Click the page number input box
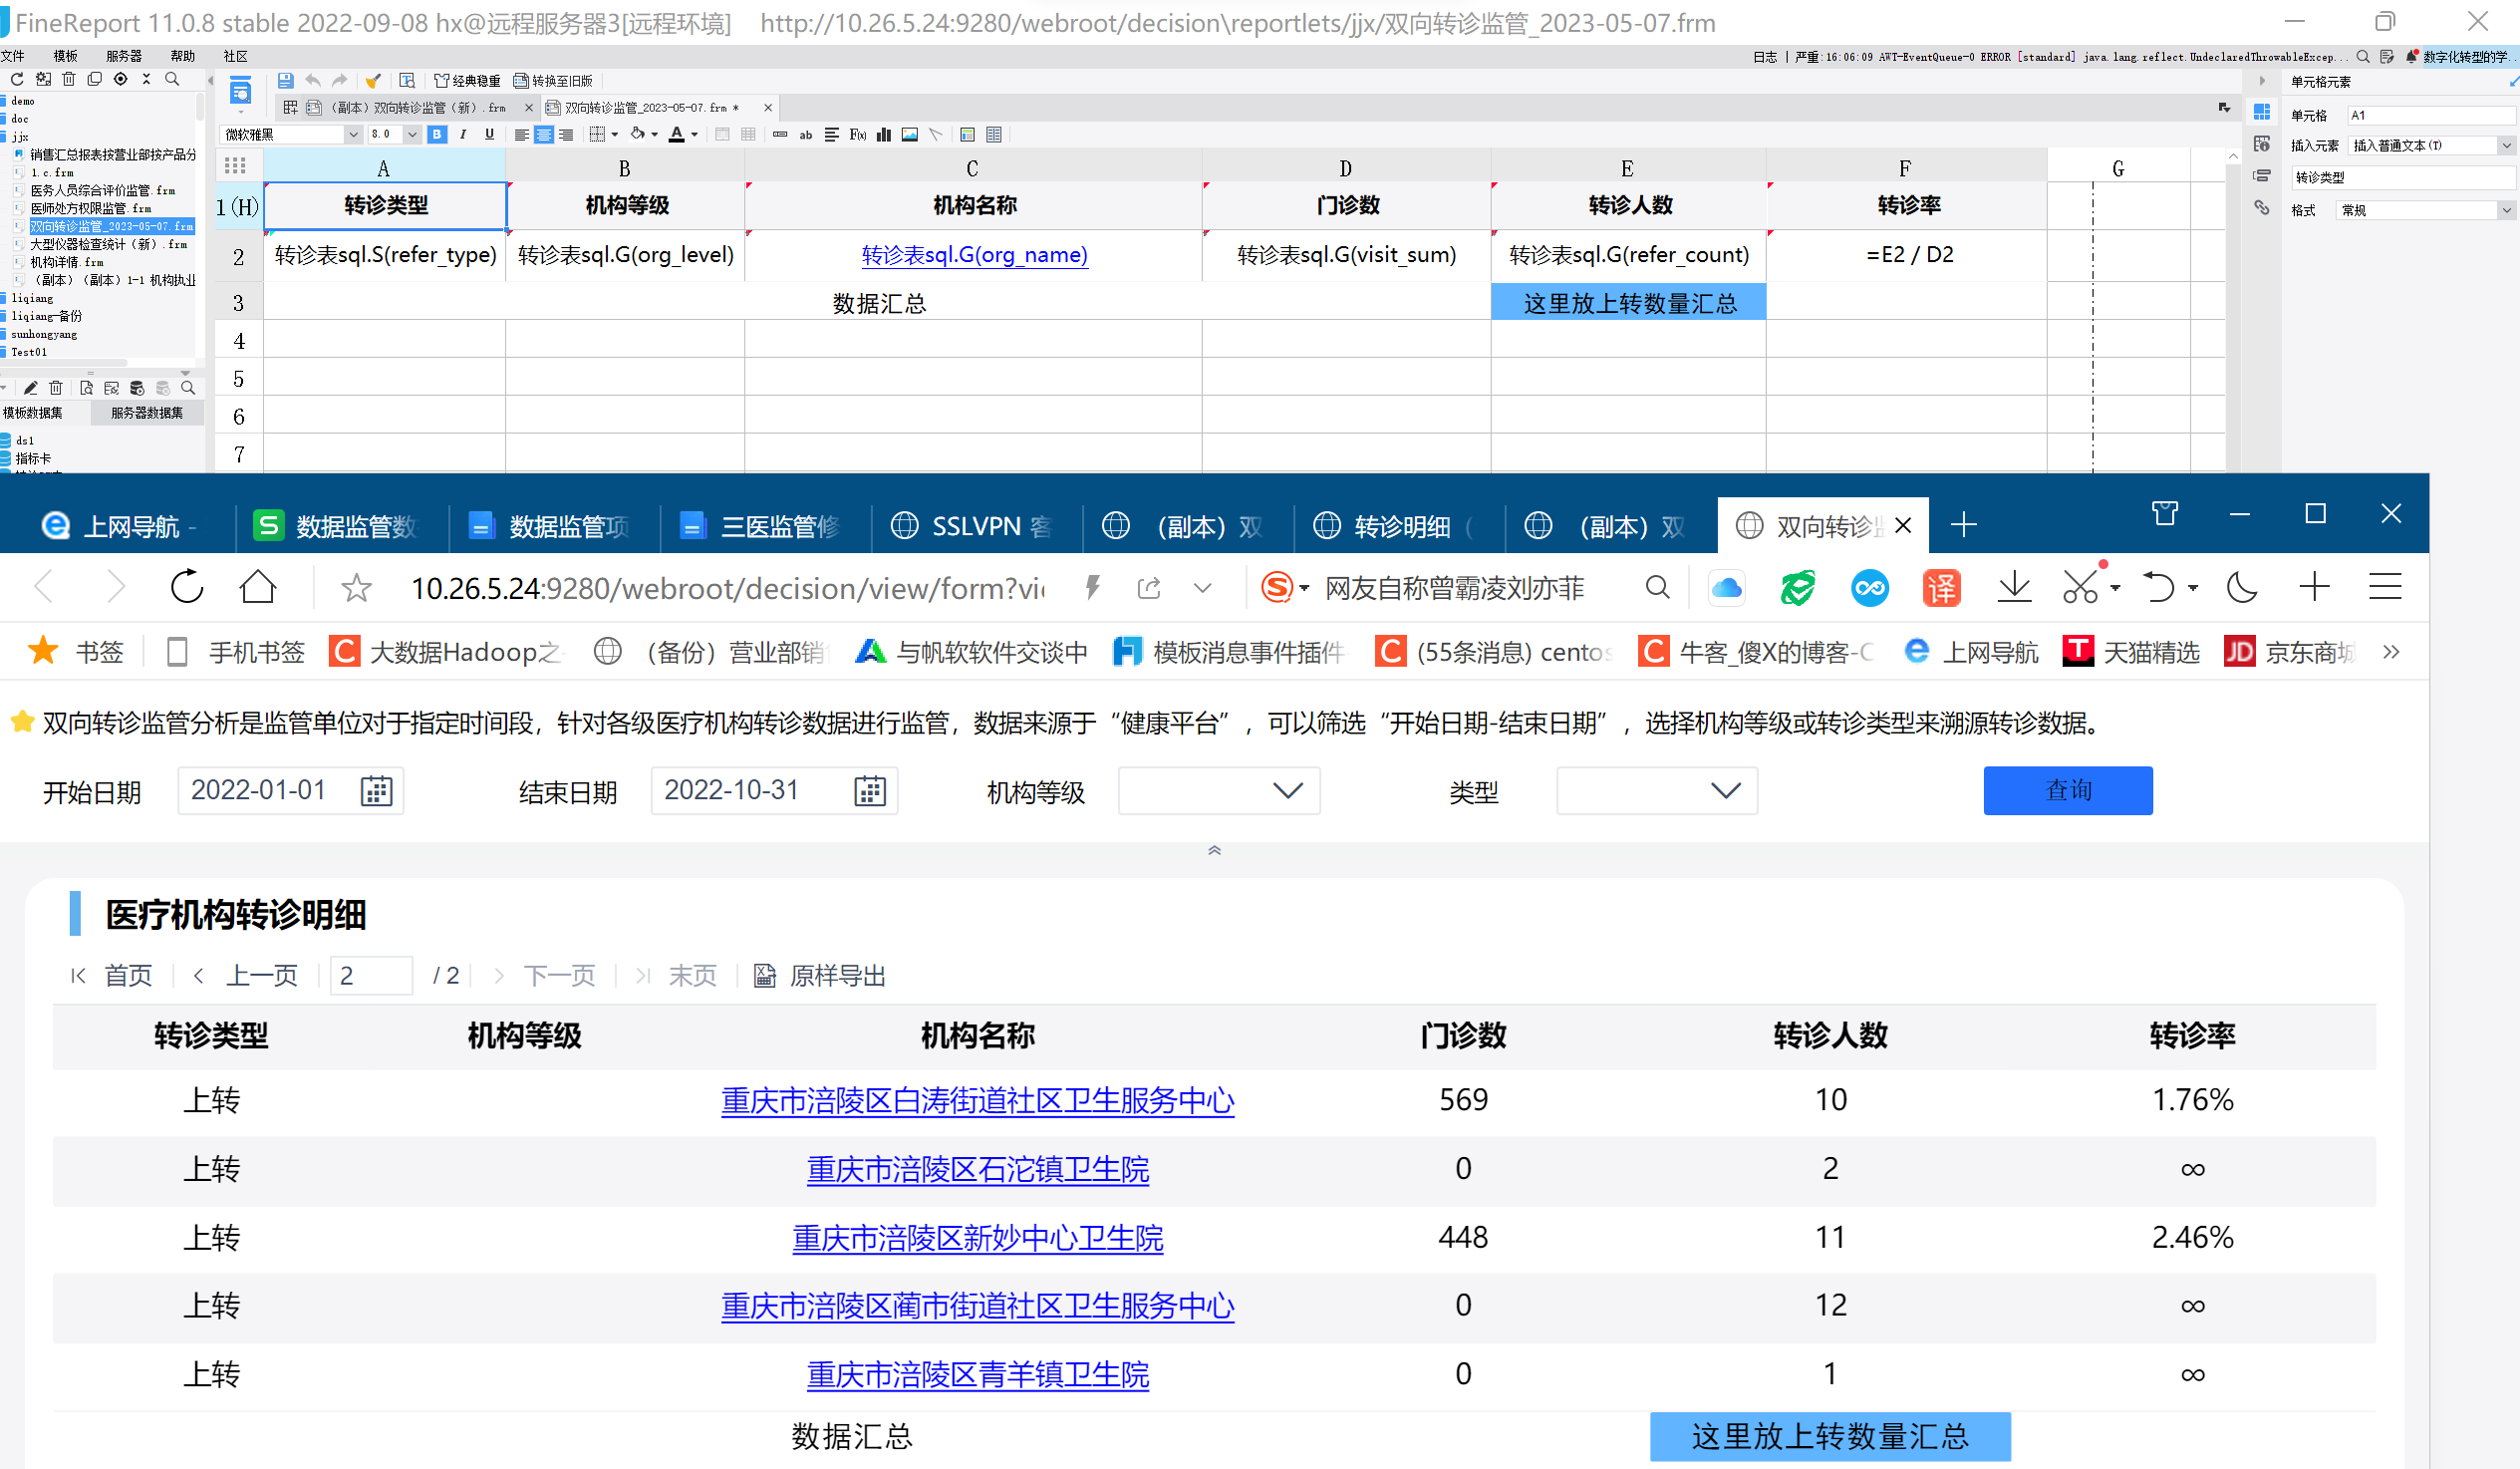The height and width of the screenshot is (1469, 2520). [x=371, y=975]
